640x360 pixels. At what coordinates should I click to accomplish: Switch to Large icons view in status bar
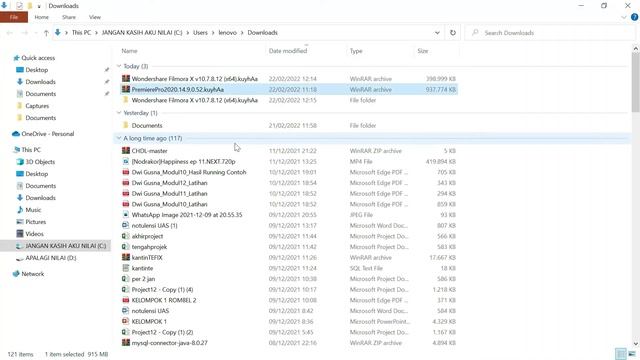click(632, 354)
